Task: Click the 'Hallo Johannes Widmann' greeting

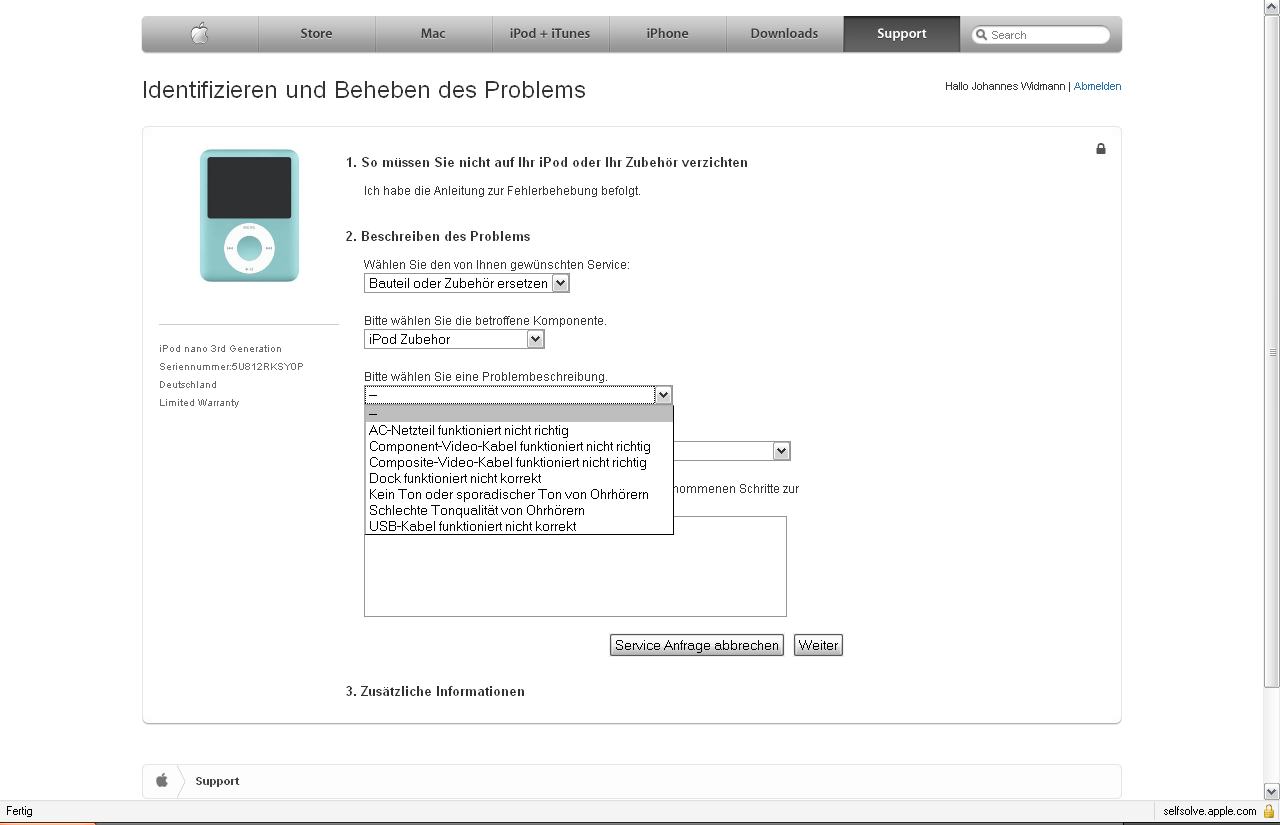Action: (x=1005, y=86)
